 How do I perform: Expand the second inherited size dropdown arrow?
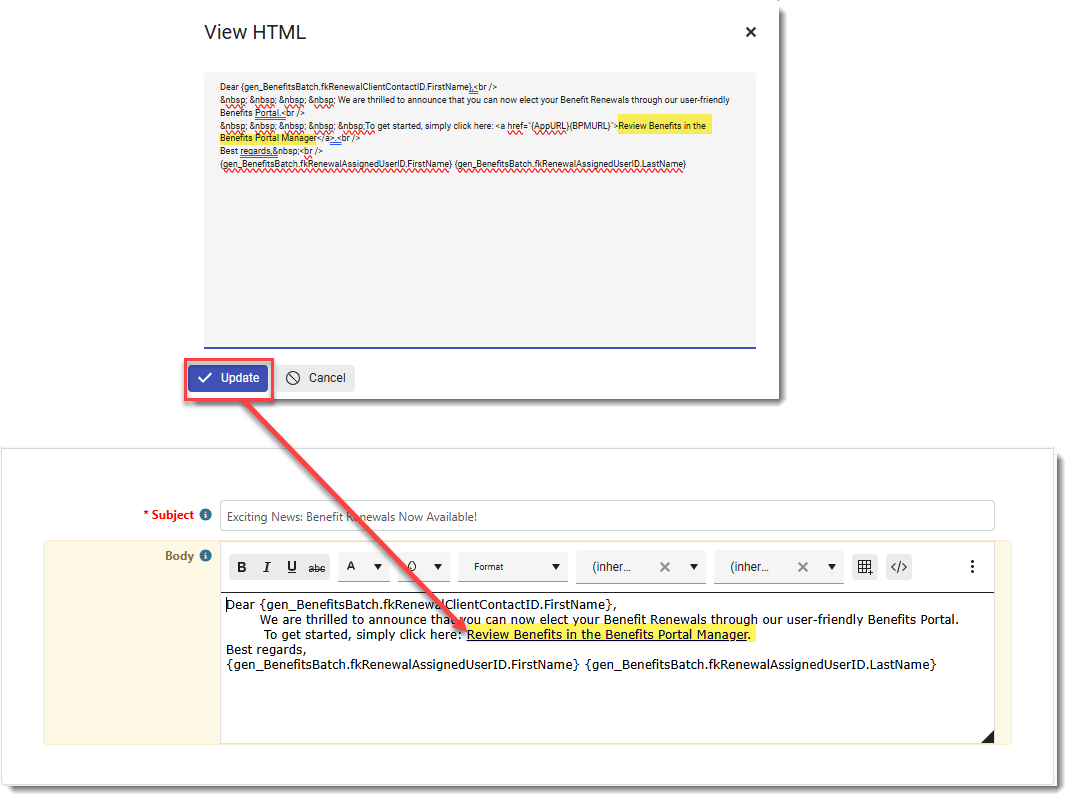pos(832,567)
